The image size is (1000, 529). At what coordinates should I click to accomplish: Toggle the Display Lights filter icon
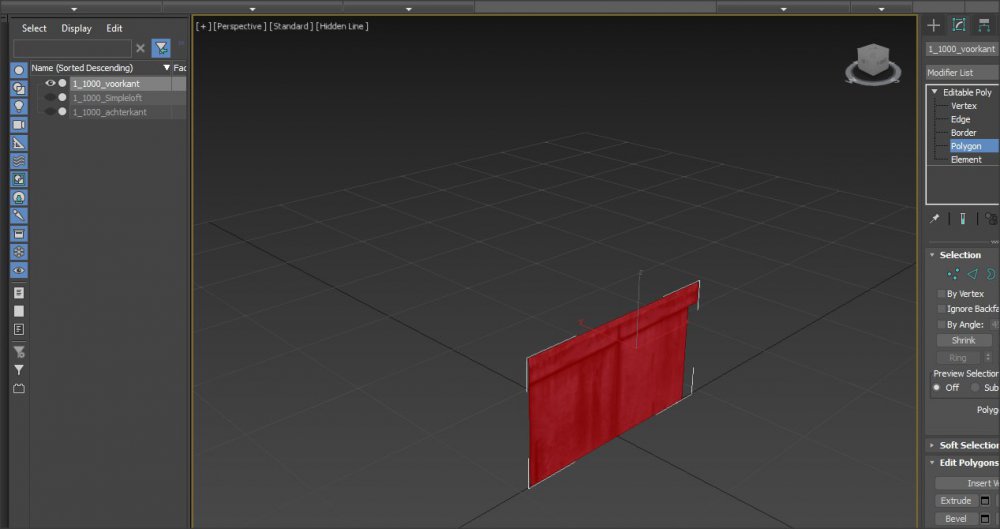pyautogui.click(x=18, y=106)
